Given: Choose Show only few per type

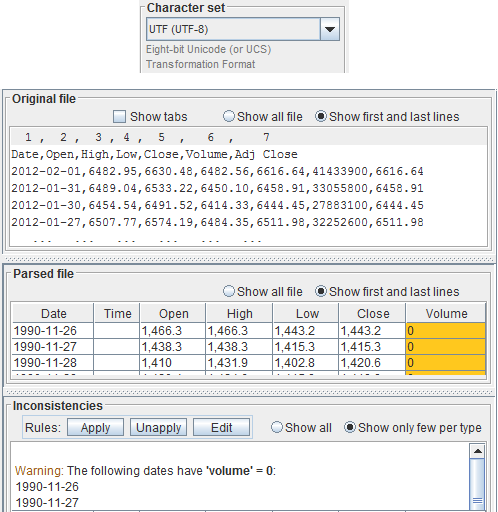Looking at the screenshot, I should (x=413, y=428).
